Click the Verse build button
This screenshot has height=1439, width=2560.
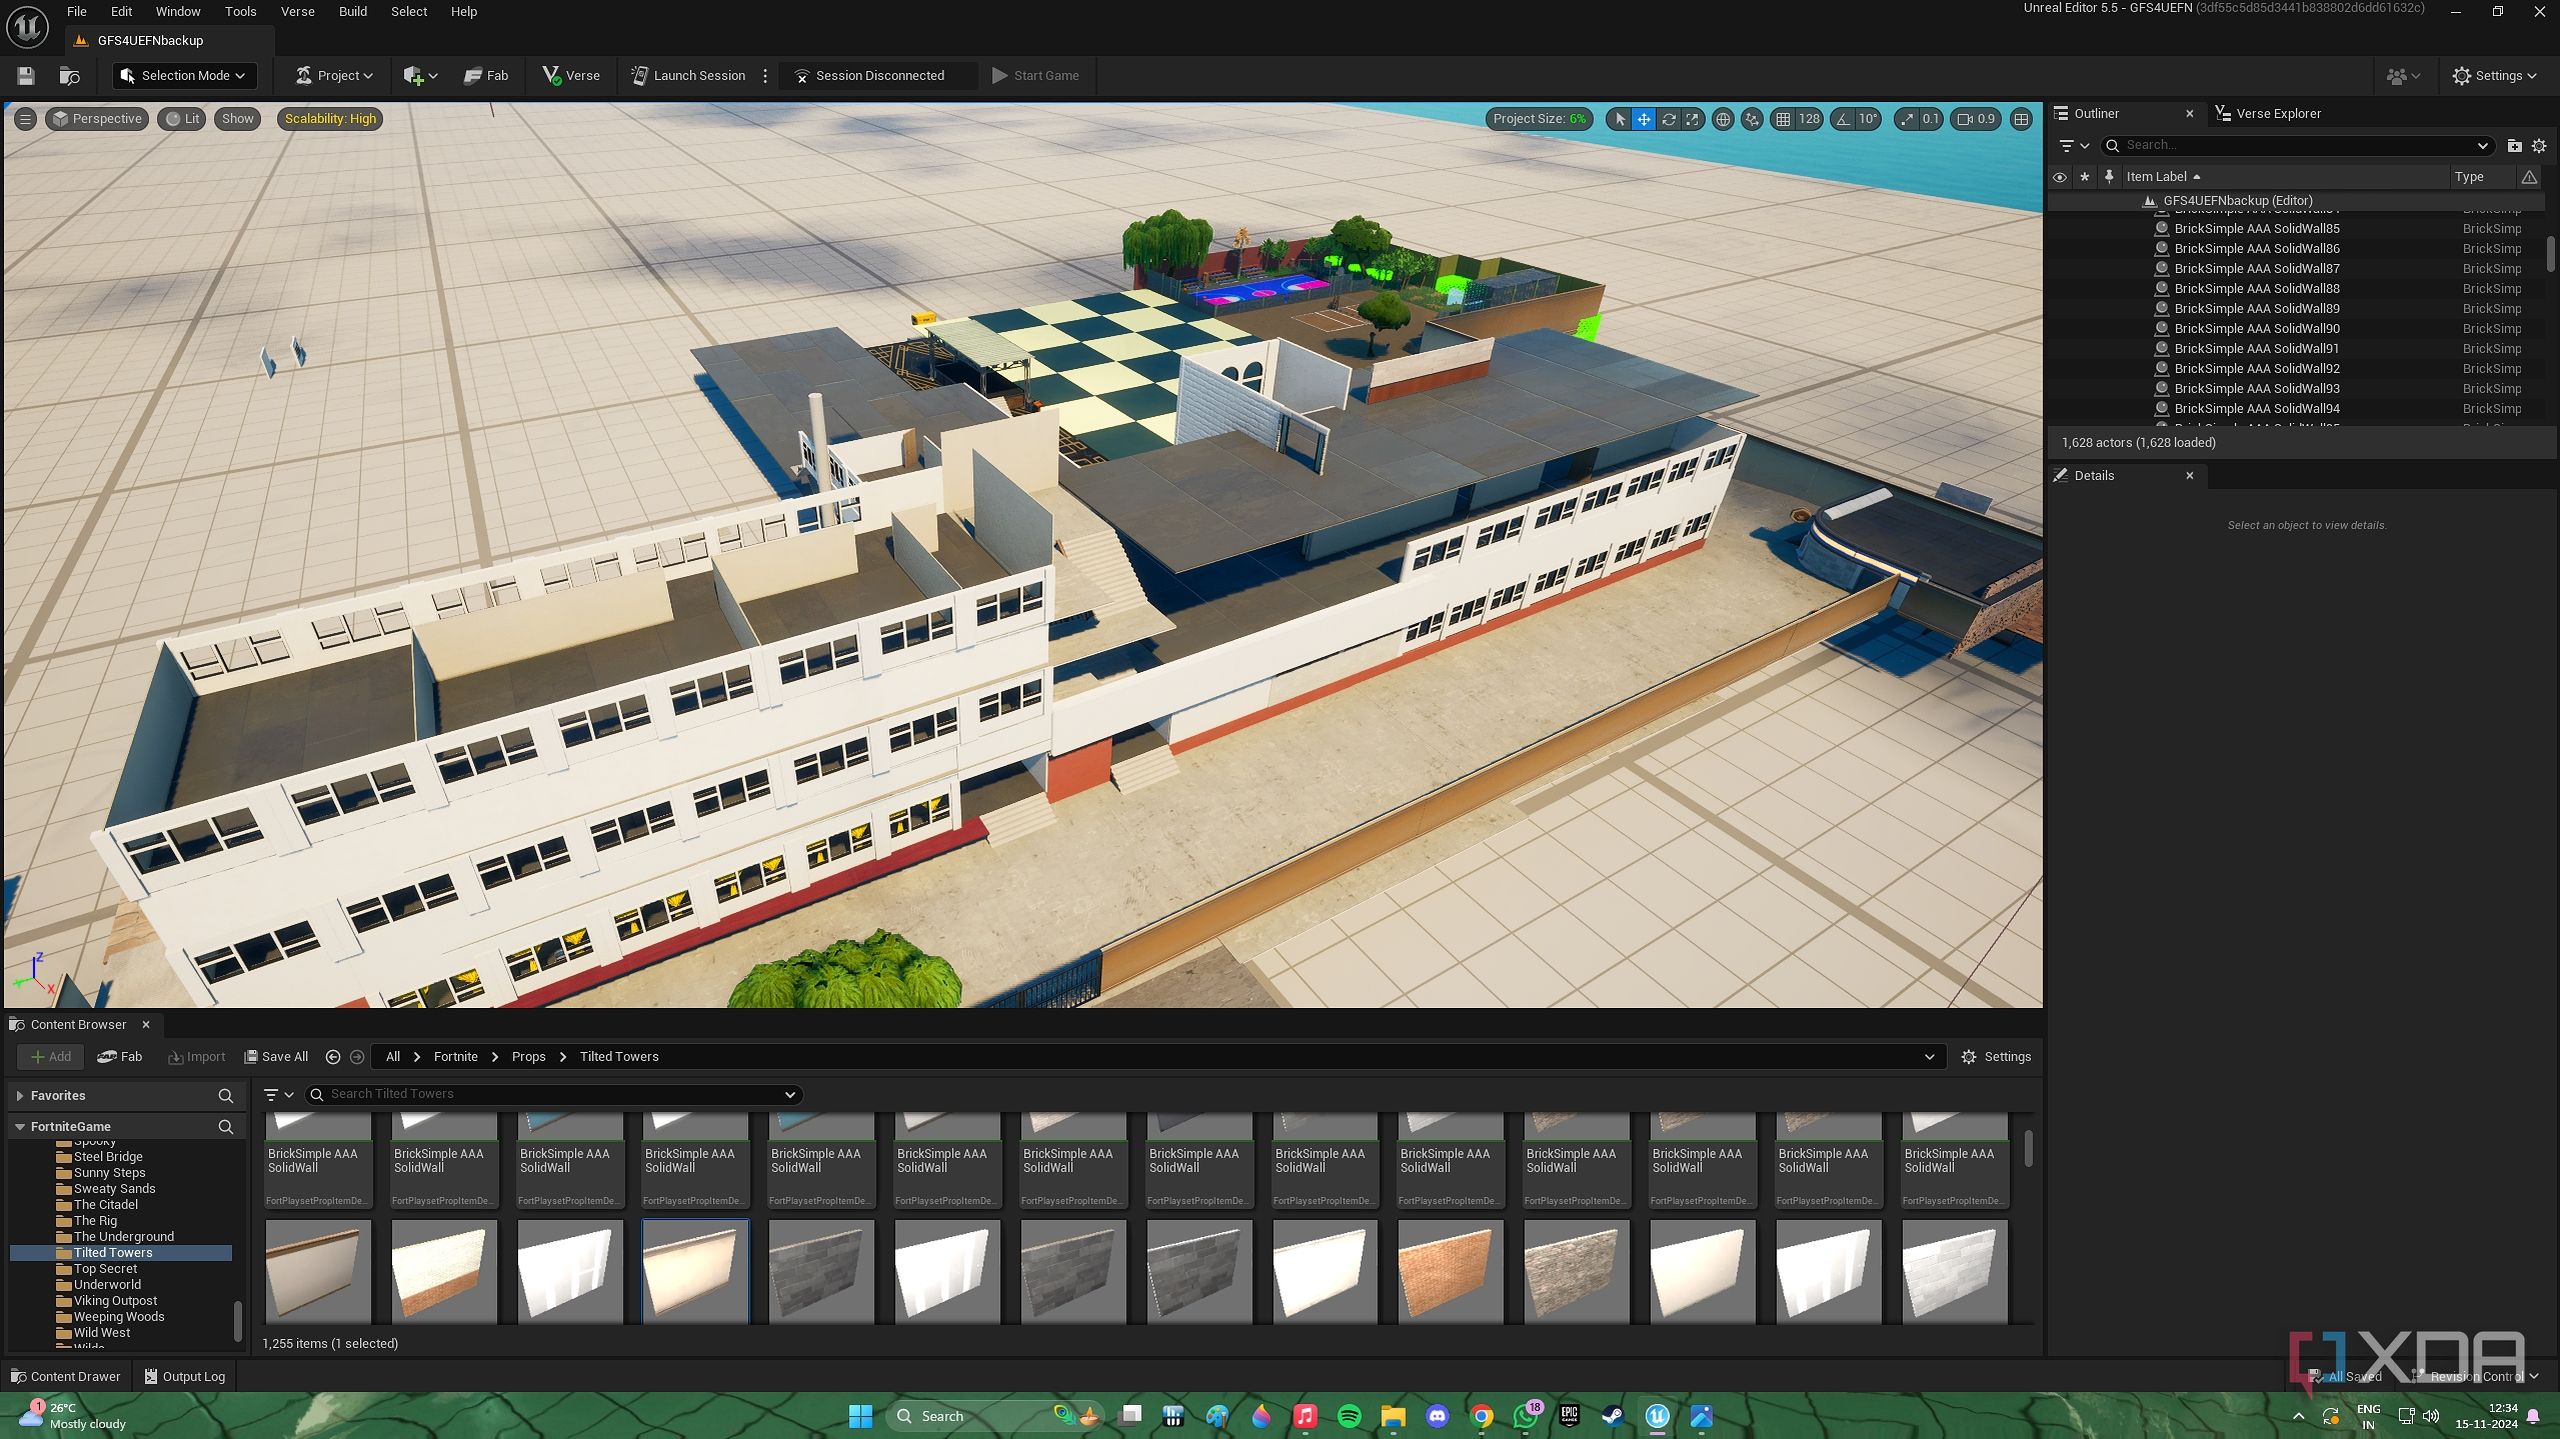point(571,76)
